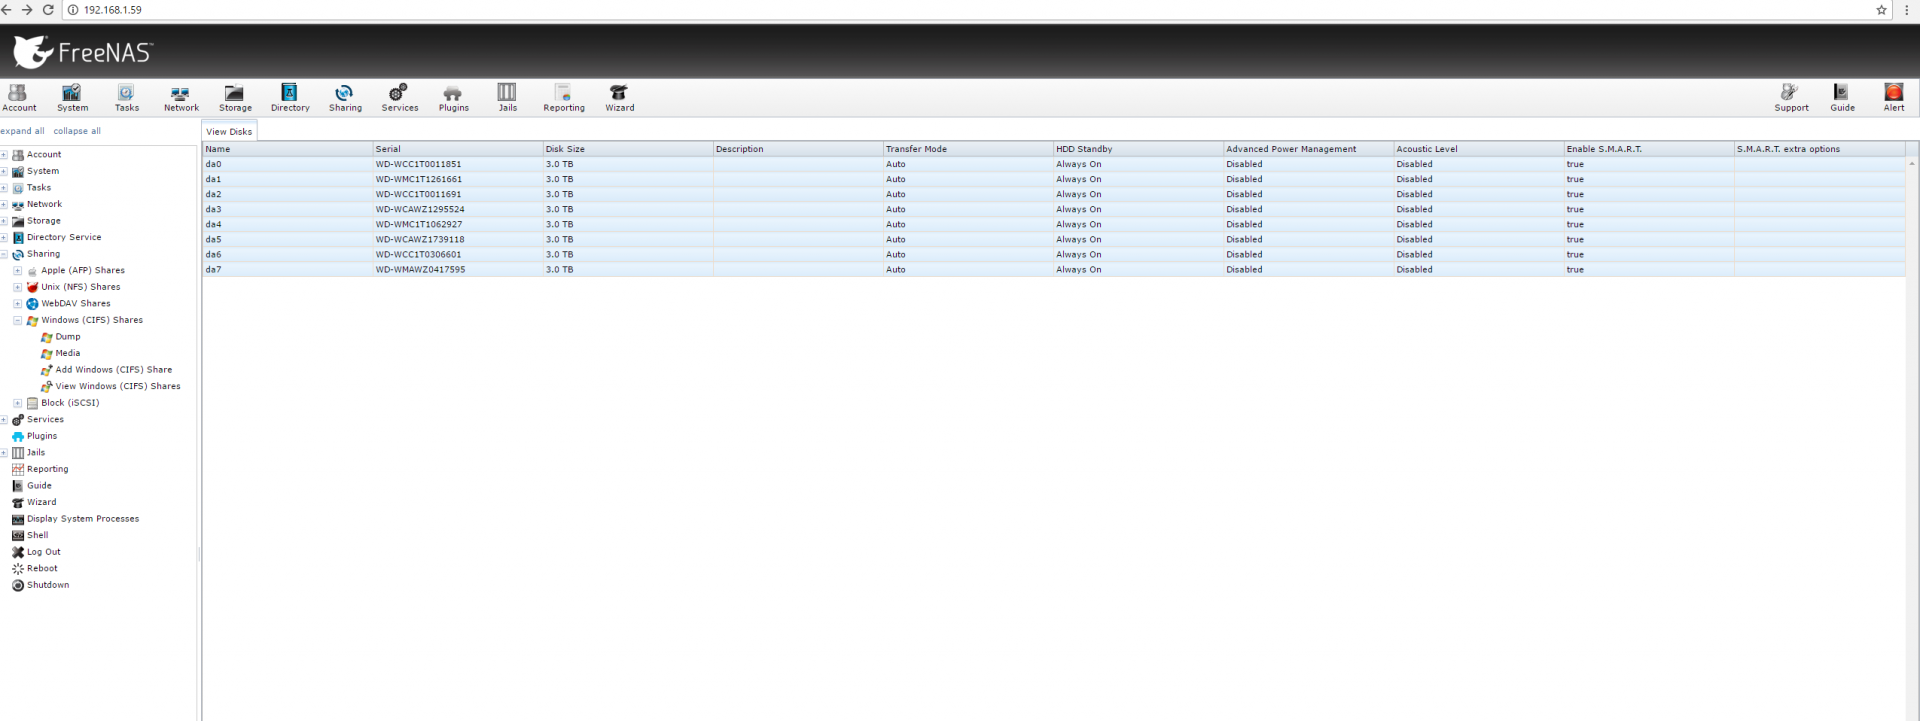Screen dimensions: 1920x721
Task: Select View Windows (CIFS) Shares
Action: click(118, 386)
